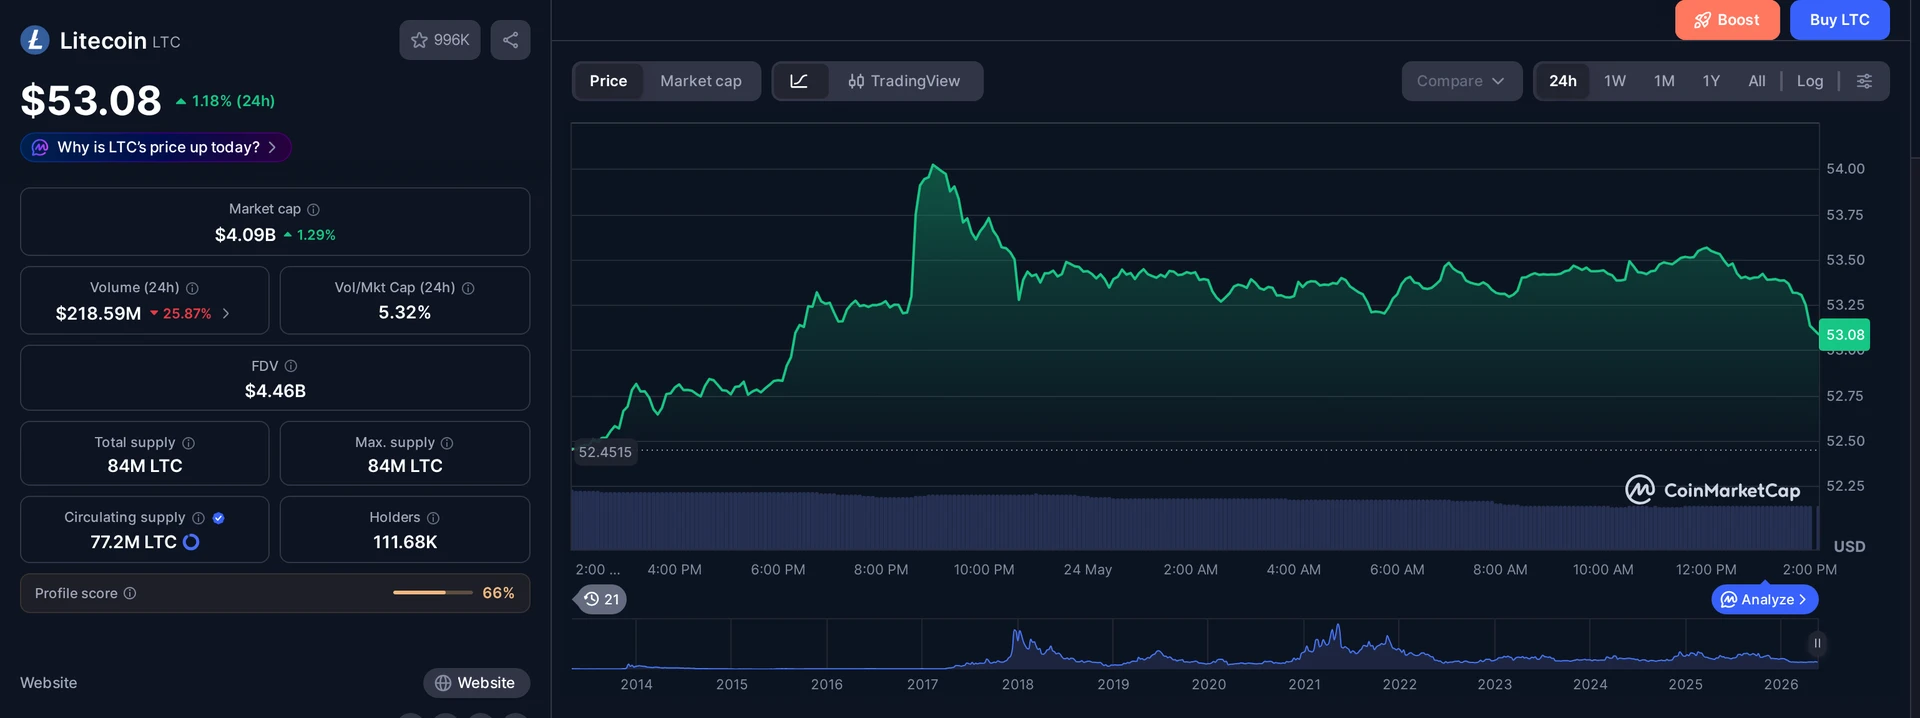This screenshot has height=718, width=1920.
Task: Click the 66% profile score value
Action: coord(498,593)
